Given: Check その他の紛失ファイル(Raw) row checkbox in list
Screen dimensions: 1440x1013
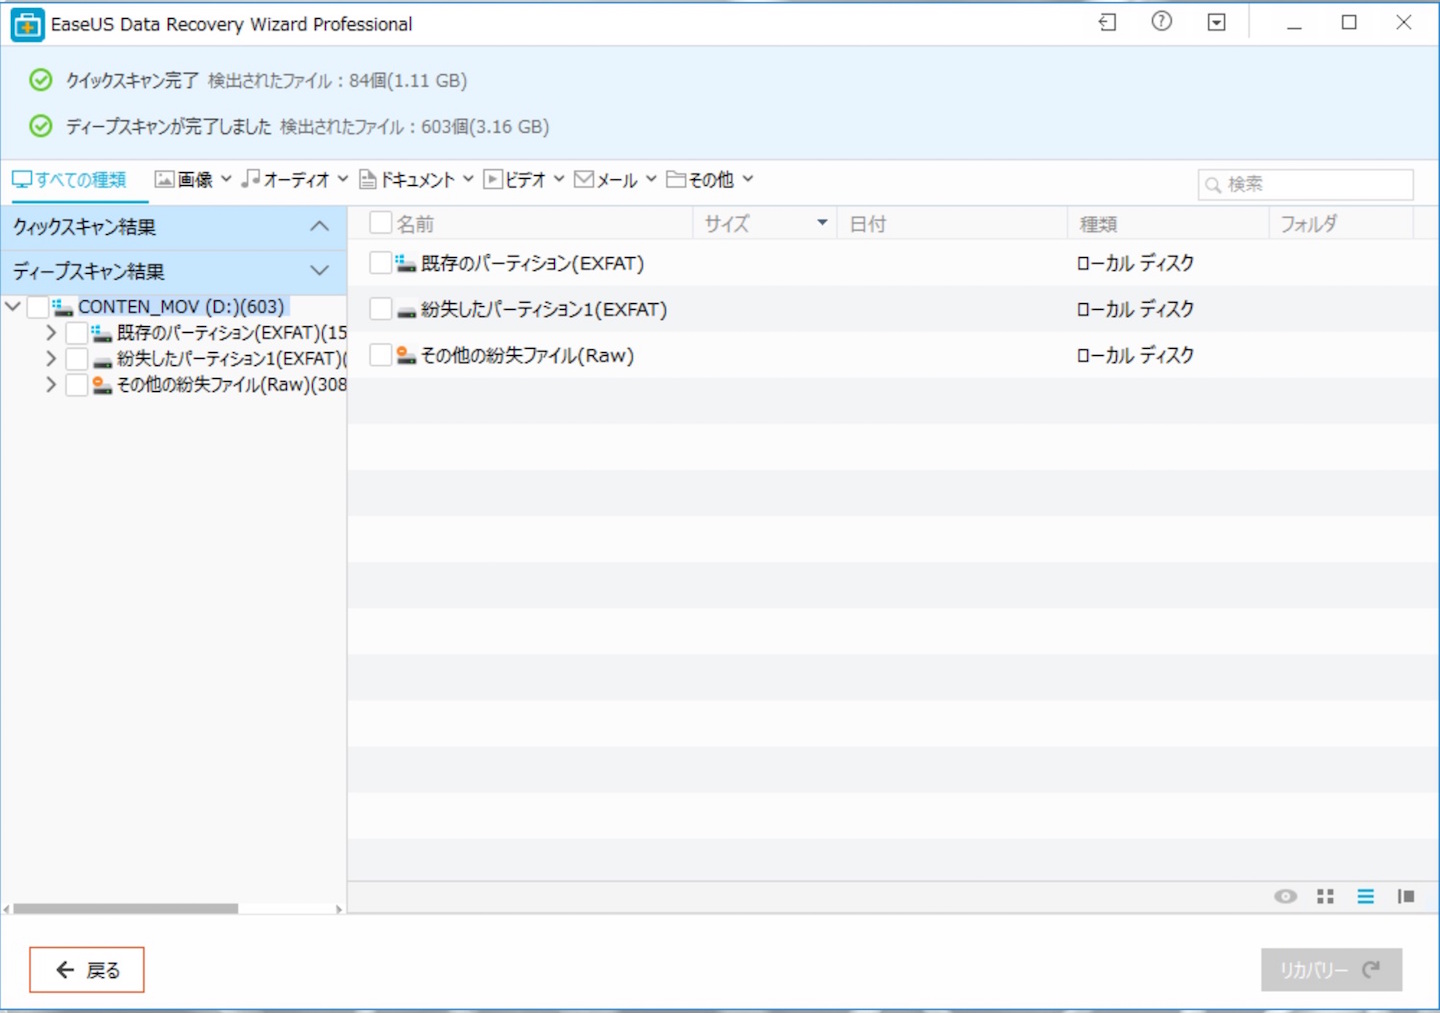Looking at the screenshot, I should pyautogui.click(x=380, y=354).
